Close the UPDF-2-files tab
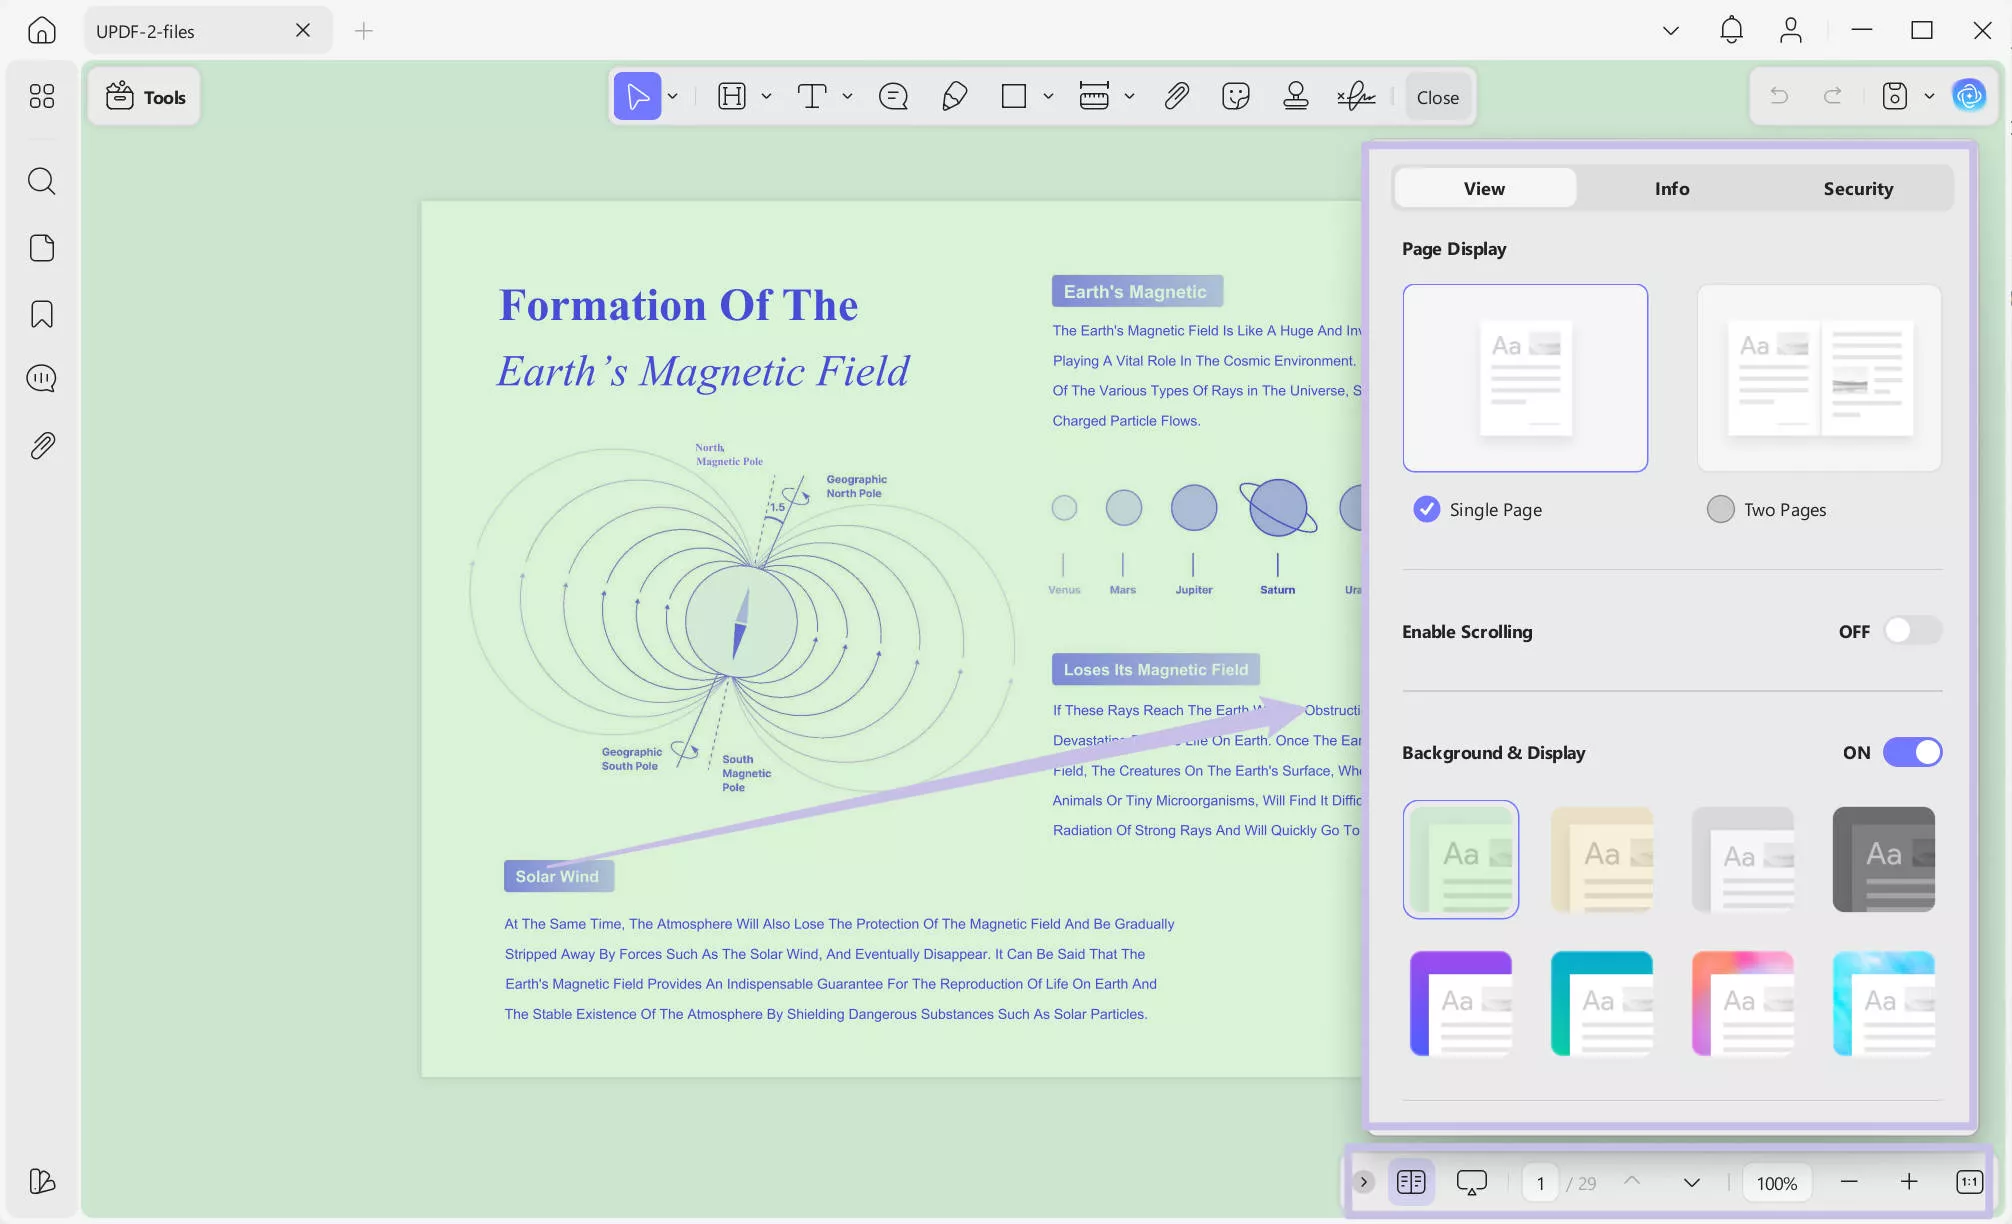The height and width of the screenshot is (1224, 2012). (303, 31)
